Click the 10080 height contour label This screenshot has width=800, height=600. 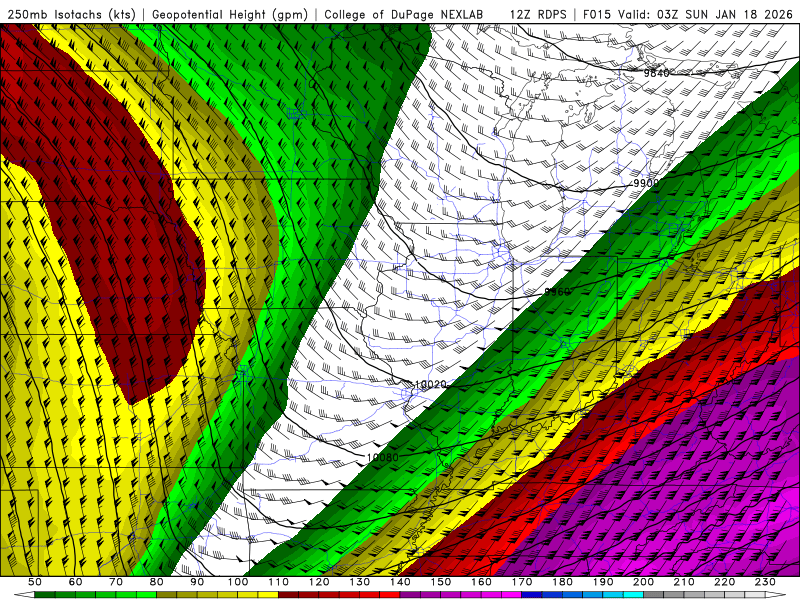[383, 457]
